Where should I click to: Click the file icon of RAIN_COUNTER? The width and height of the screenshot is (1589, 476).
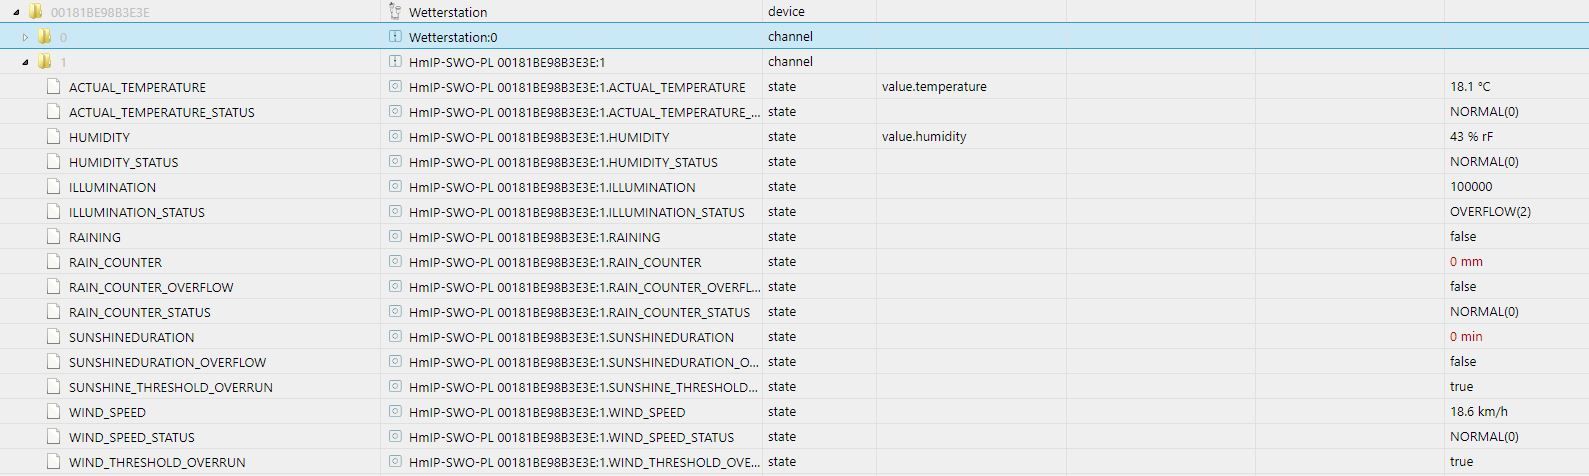[x=54, y=262]
